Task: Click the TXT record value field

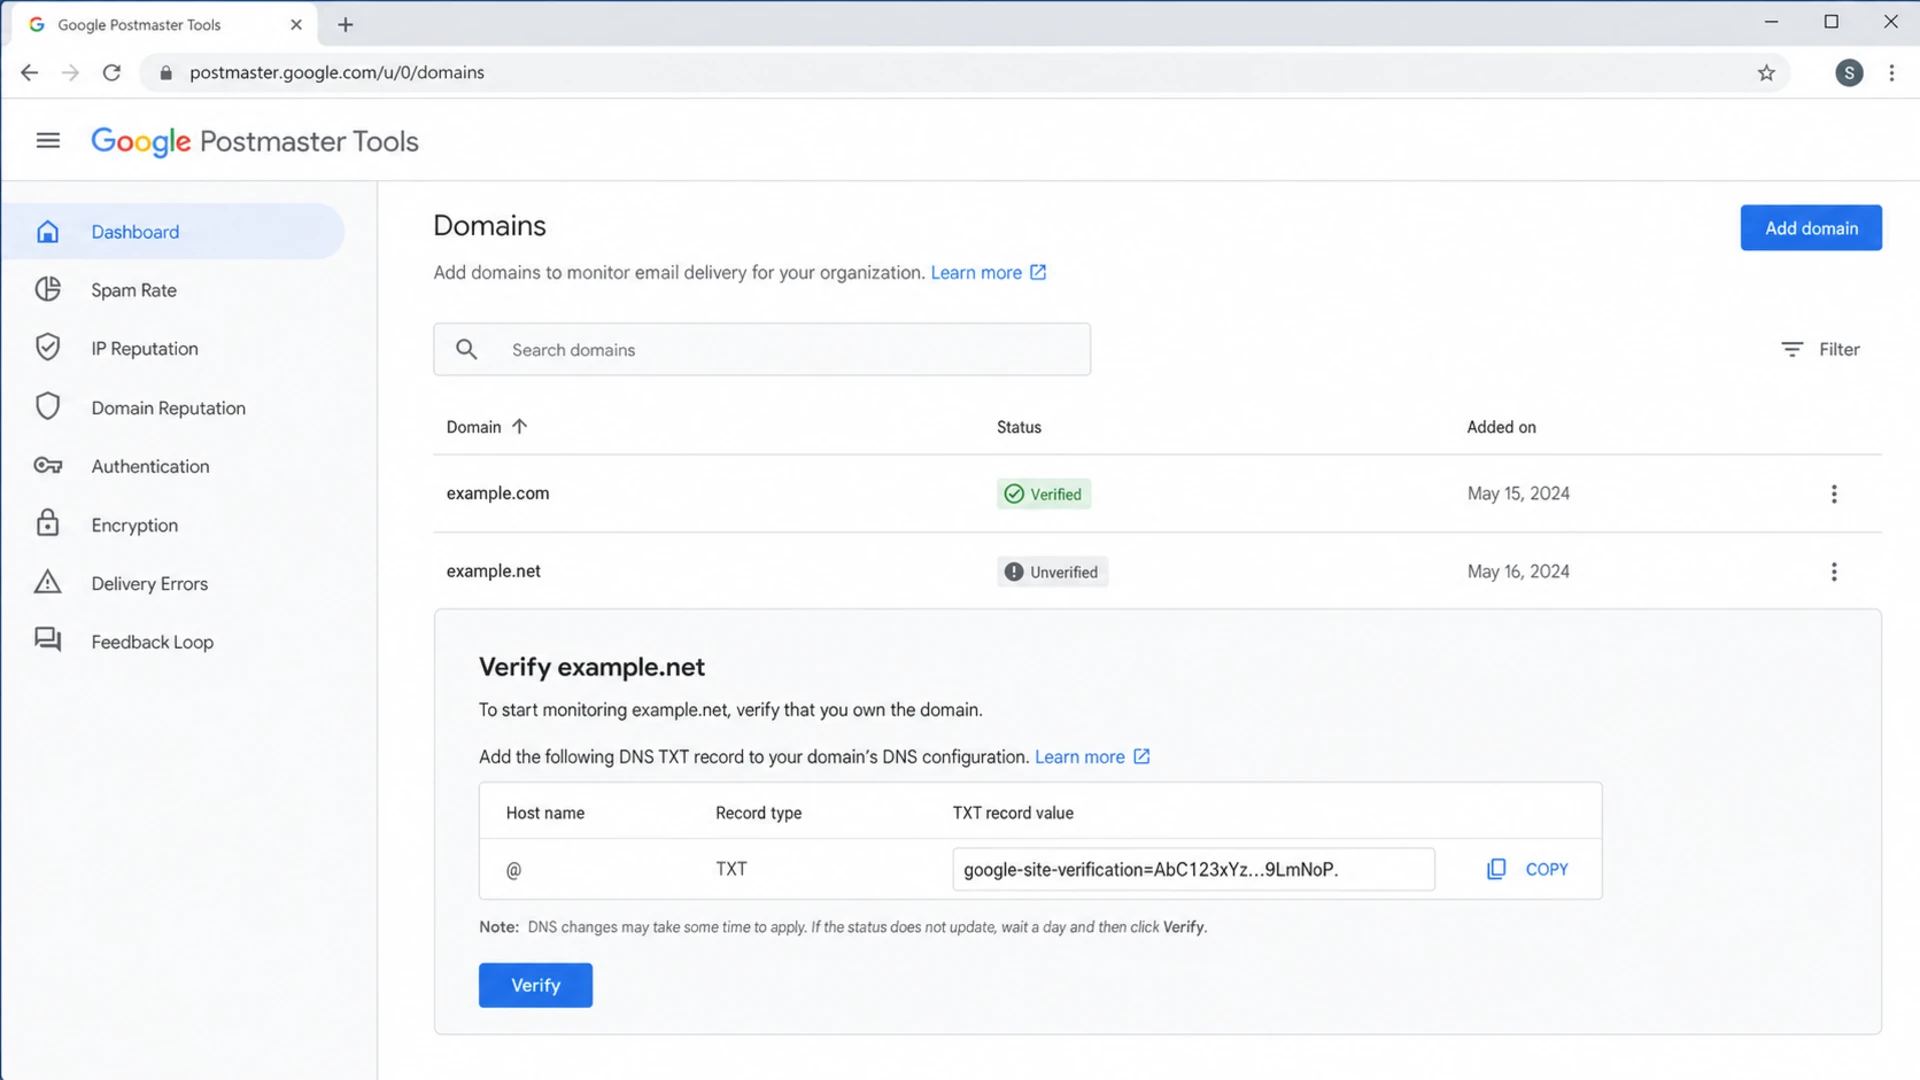Action: (1194, 869)
